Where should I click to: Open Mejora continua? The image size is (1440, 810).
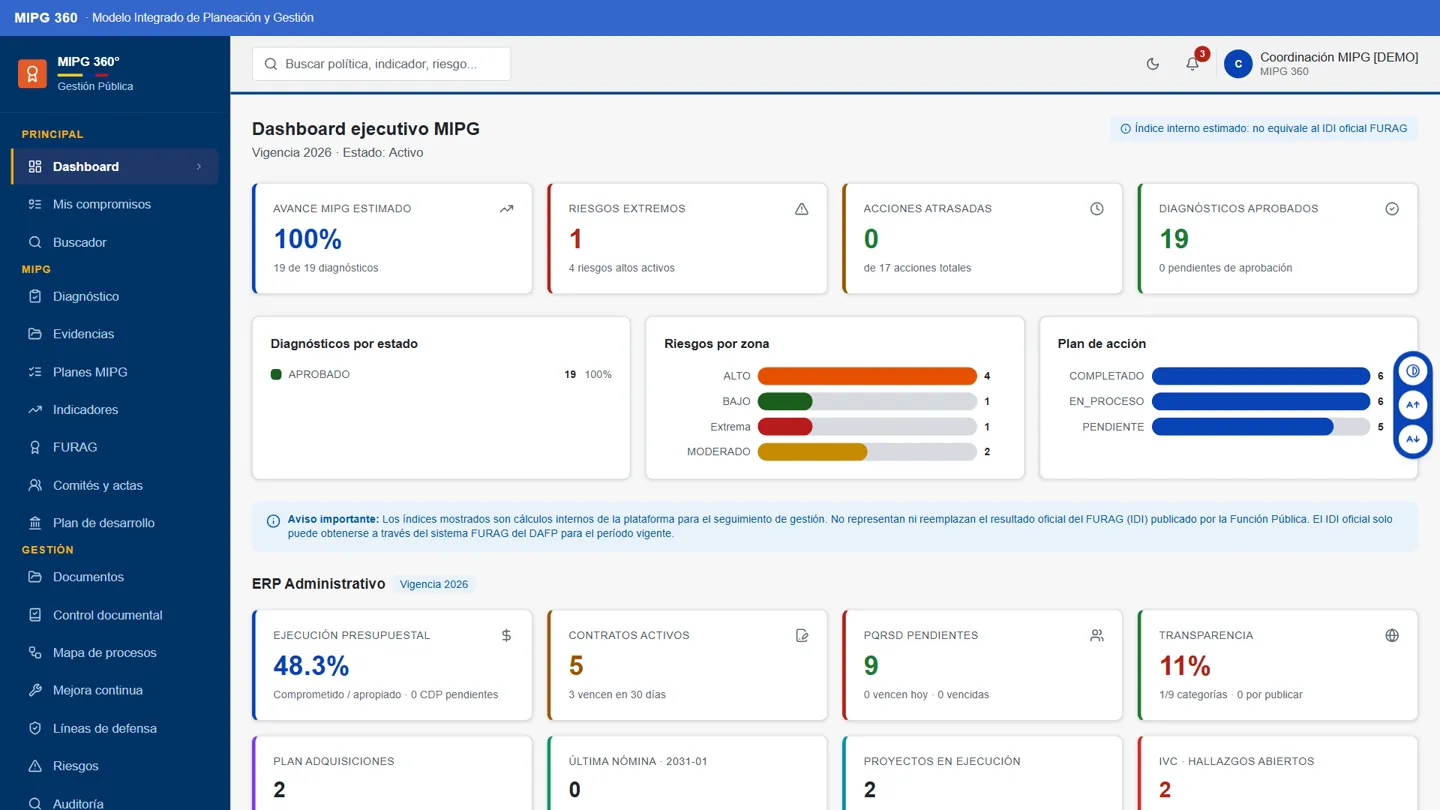pos(115,690)
